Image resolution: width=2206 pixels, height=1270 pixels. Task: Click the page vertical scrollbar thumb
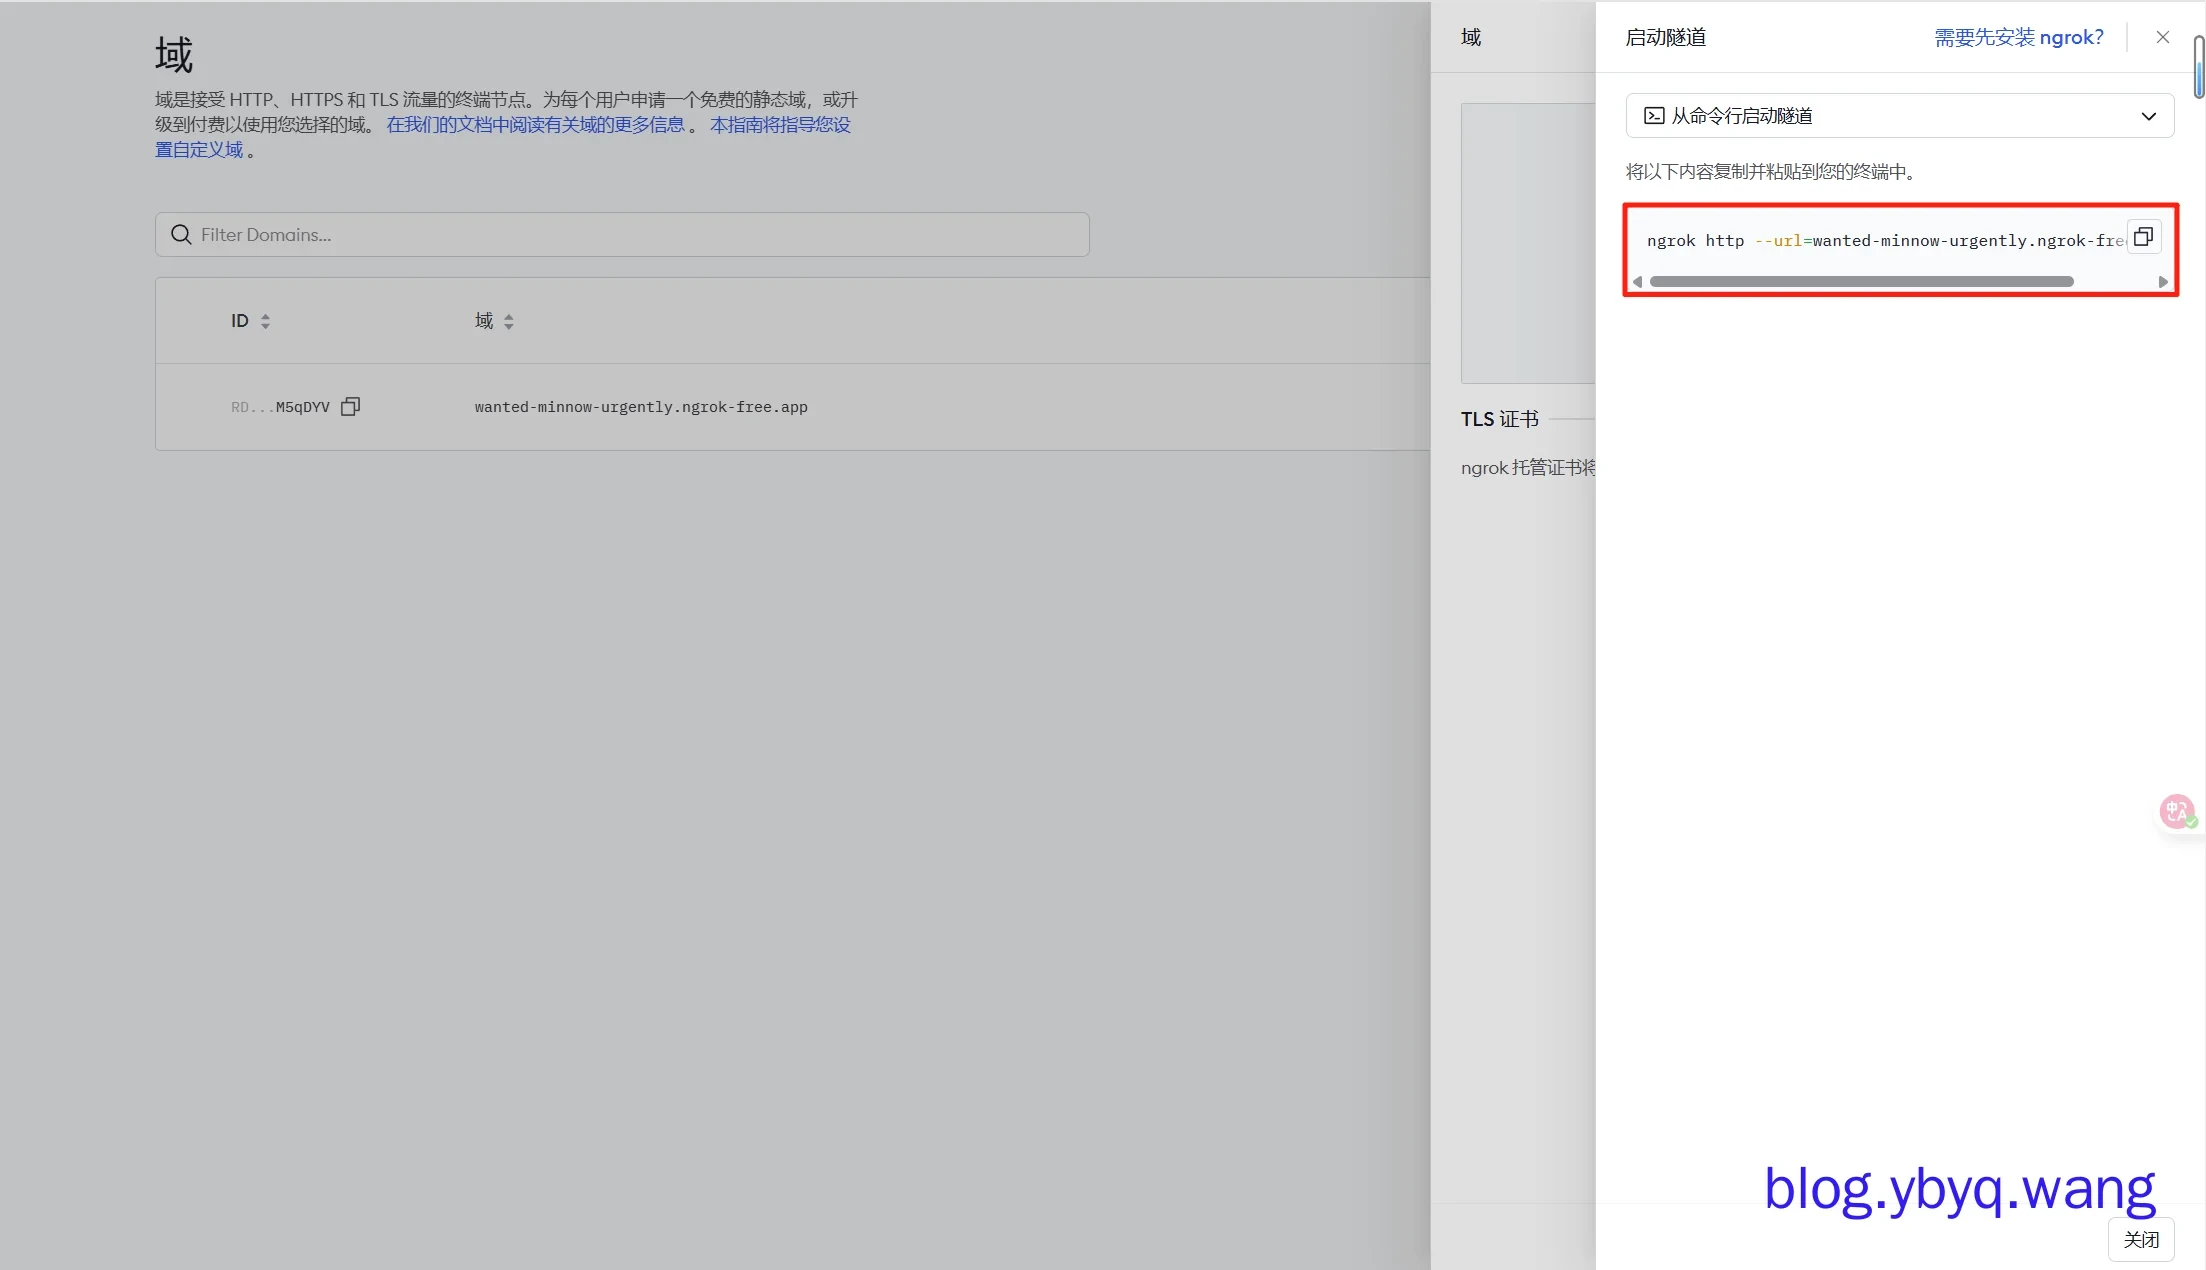tap(2199, 66)
